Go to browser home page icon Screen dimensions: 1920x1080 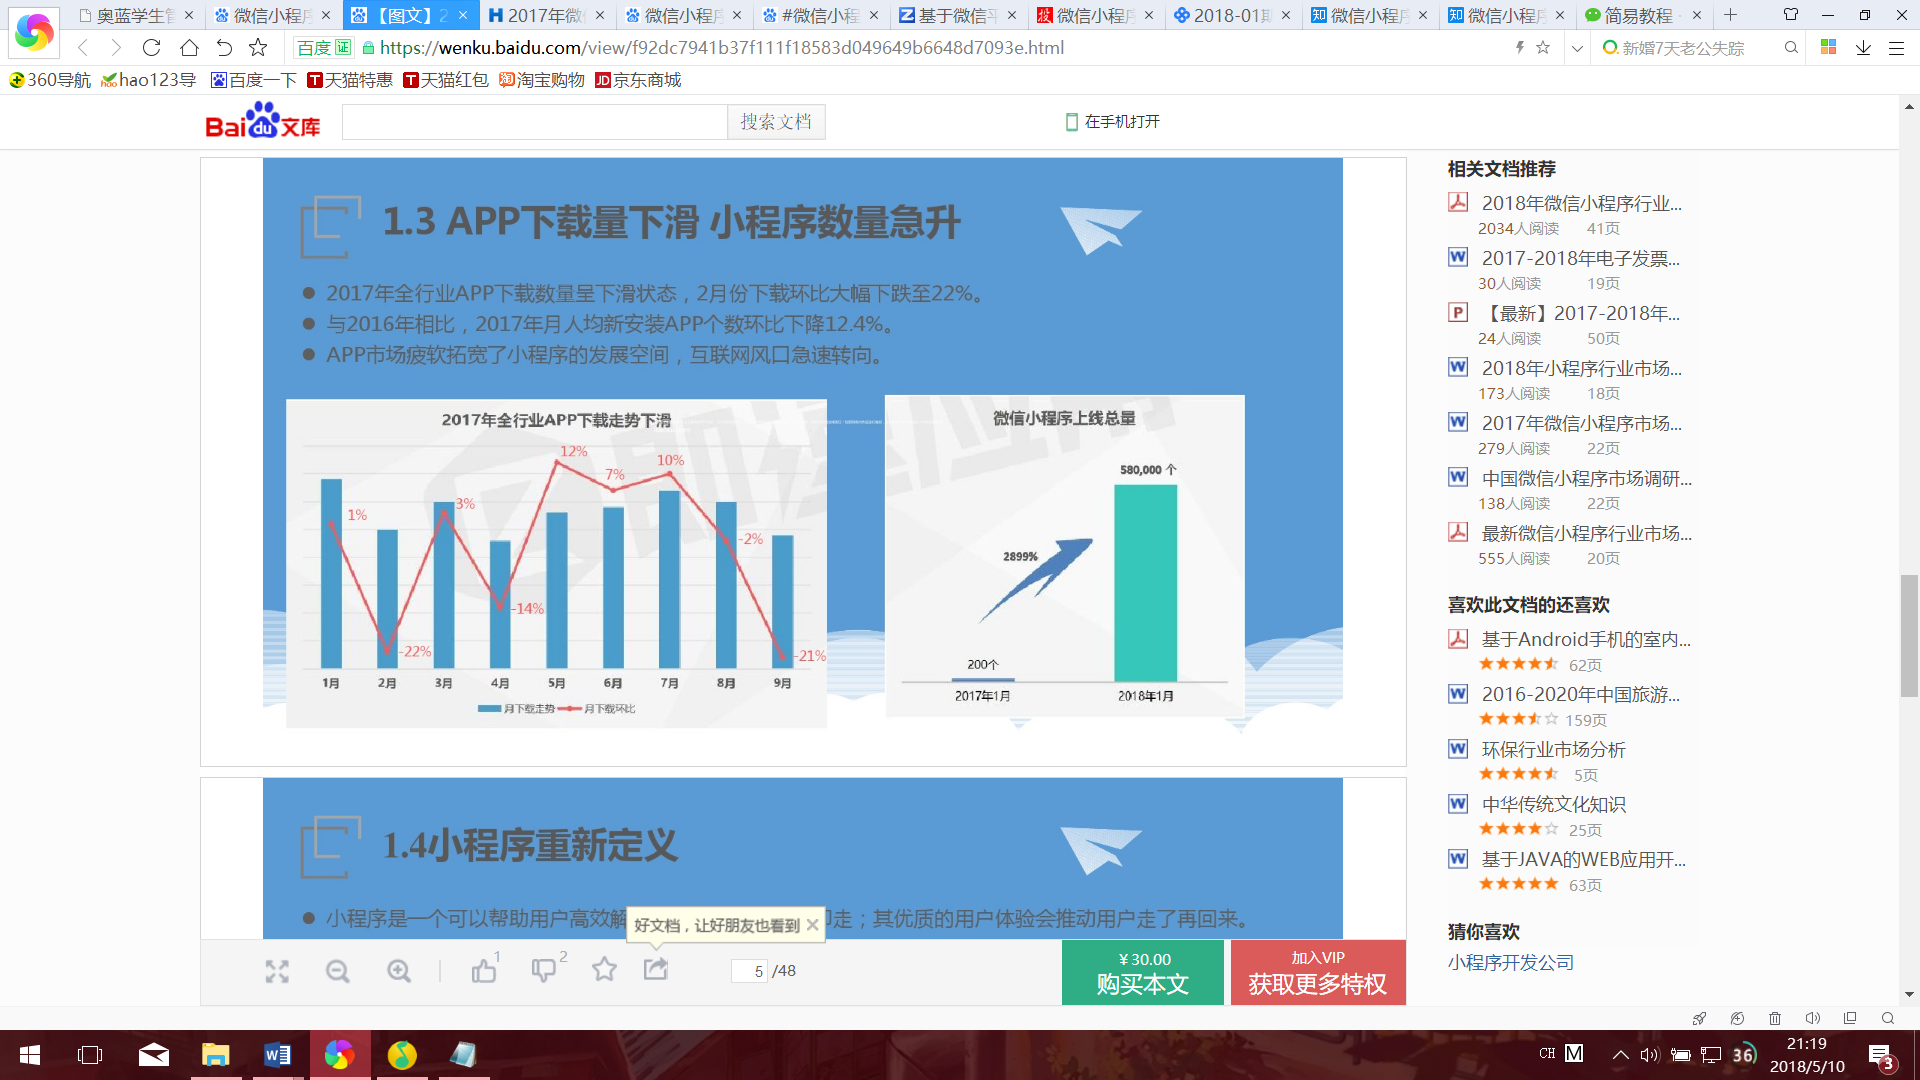coord(189,47)
